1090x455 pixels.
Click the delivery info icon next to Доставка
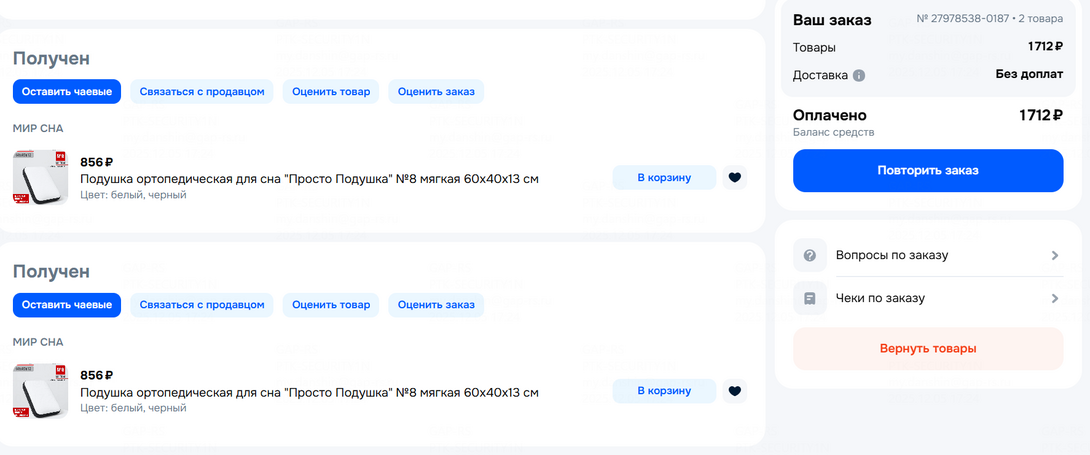[x=859, y=75]
